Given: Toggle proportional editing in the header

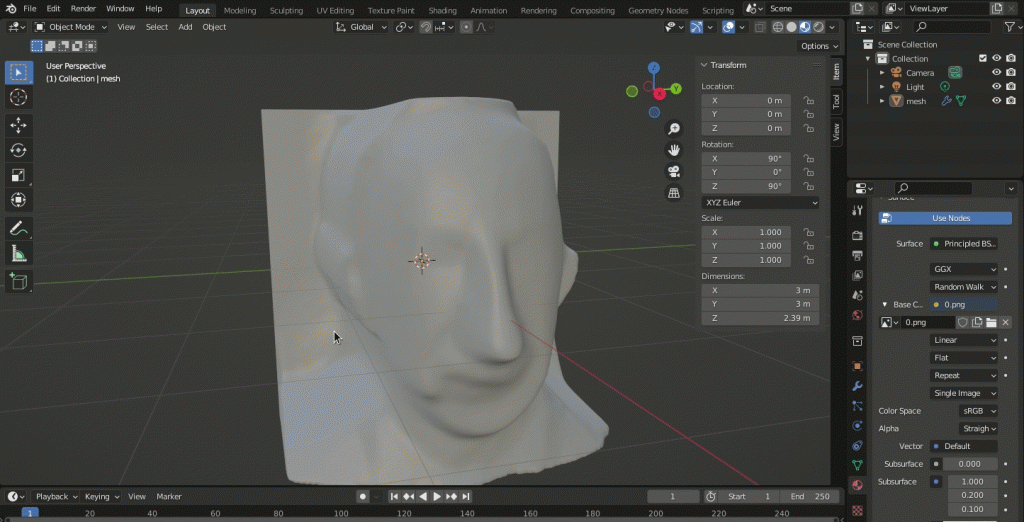Looking at the screenshot, I should click(466, 27).
